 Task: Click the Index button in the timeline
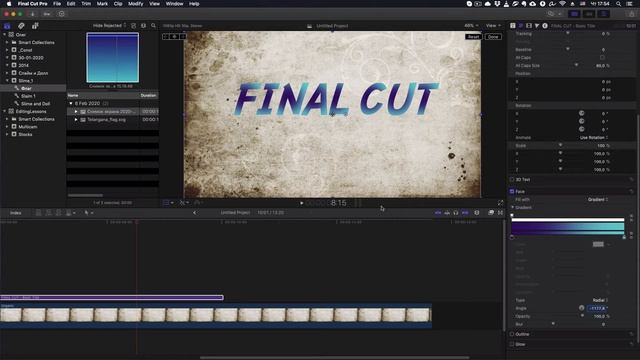tap(16, 213)
